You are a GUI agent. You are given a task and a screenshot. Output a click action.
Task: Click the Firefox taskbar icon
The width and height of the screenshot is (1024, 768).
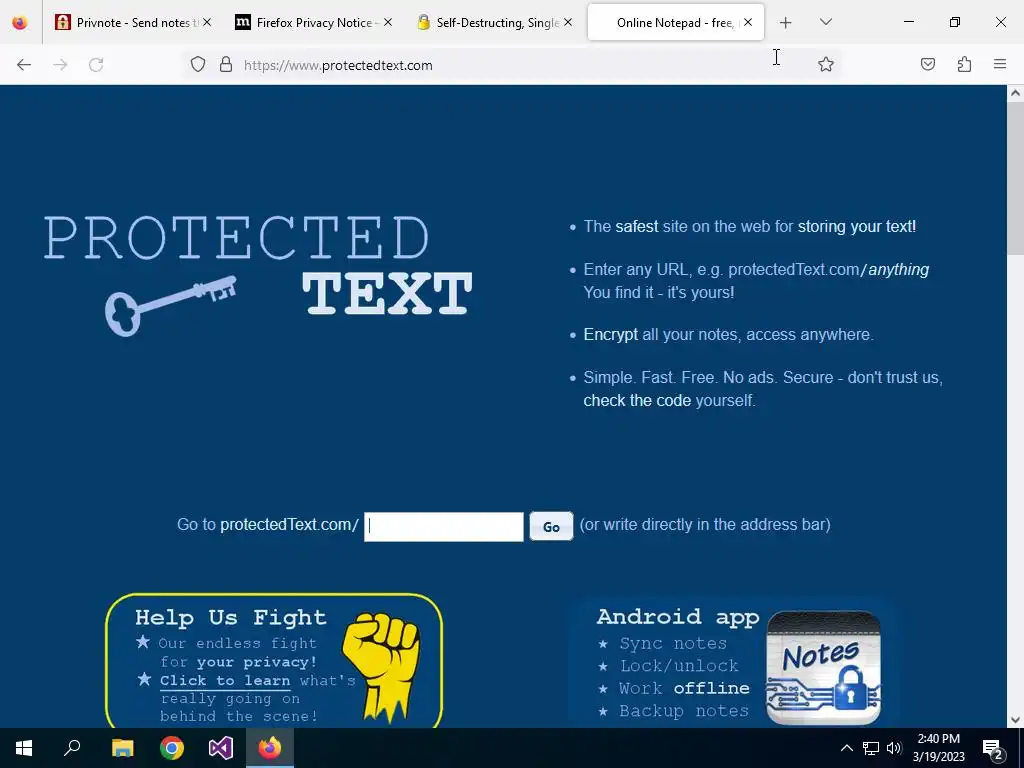click(x=270, y=748)
